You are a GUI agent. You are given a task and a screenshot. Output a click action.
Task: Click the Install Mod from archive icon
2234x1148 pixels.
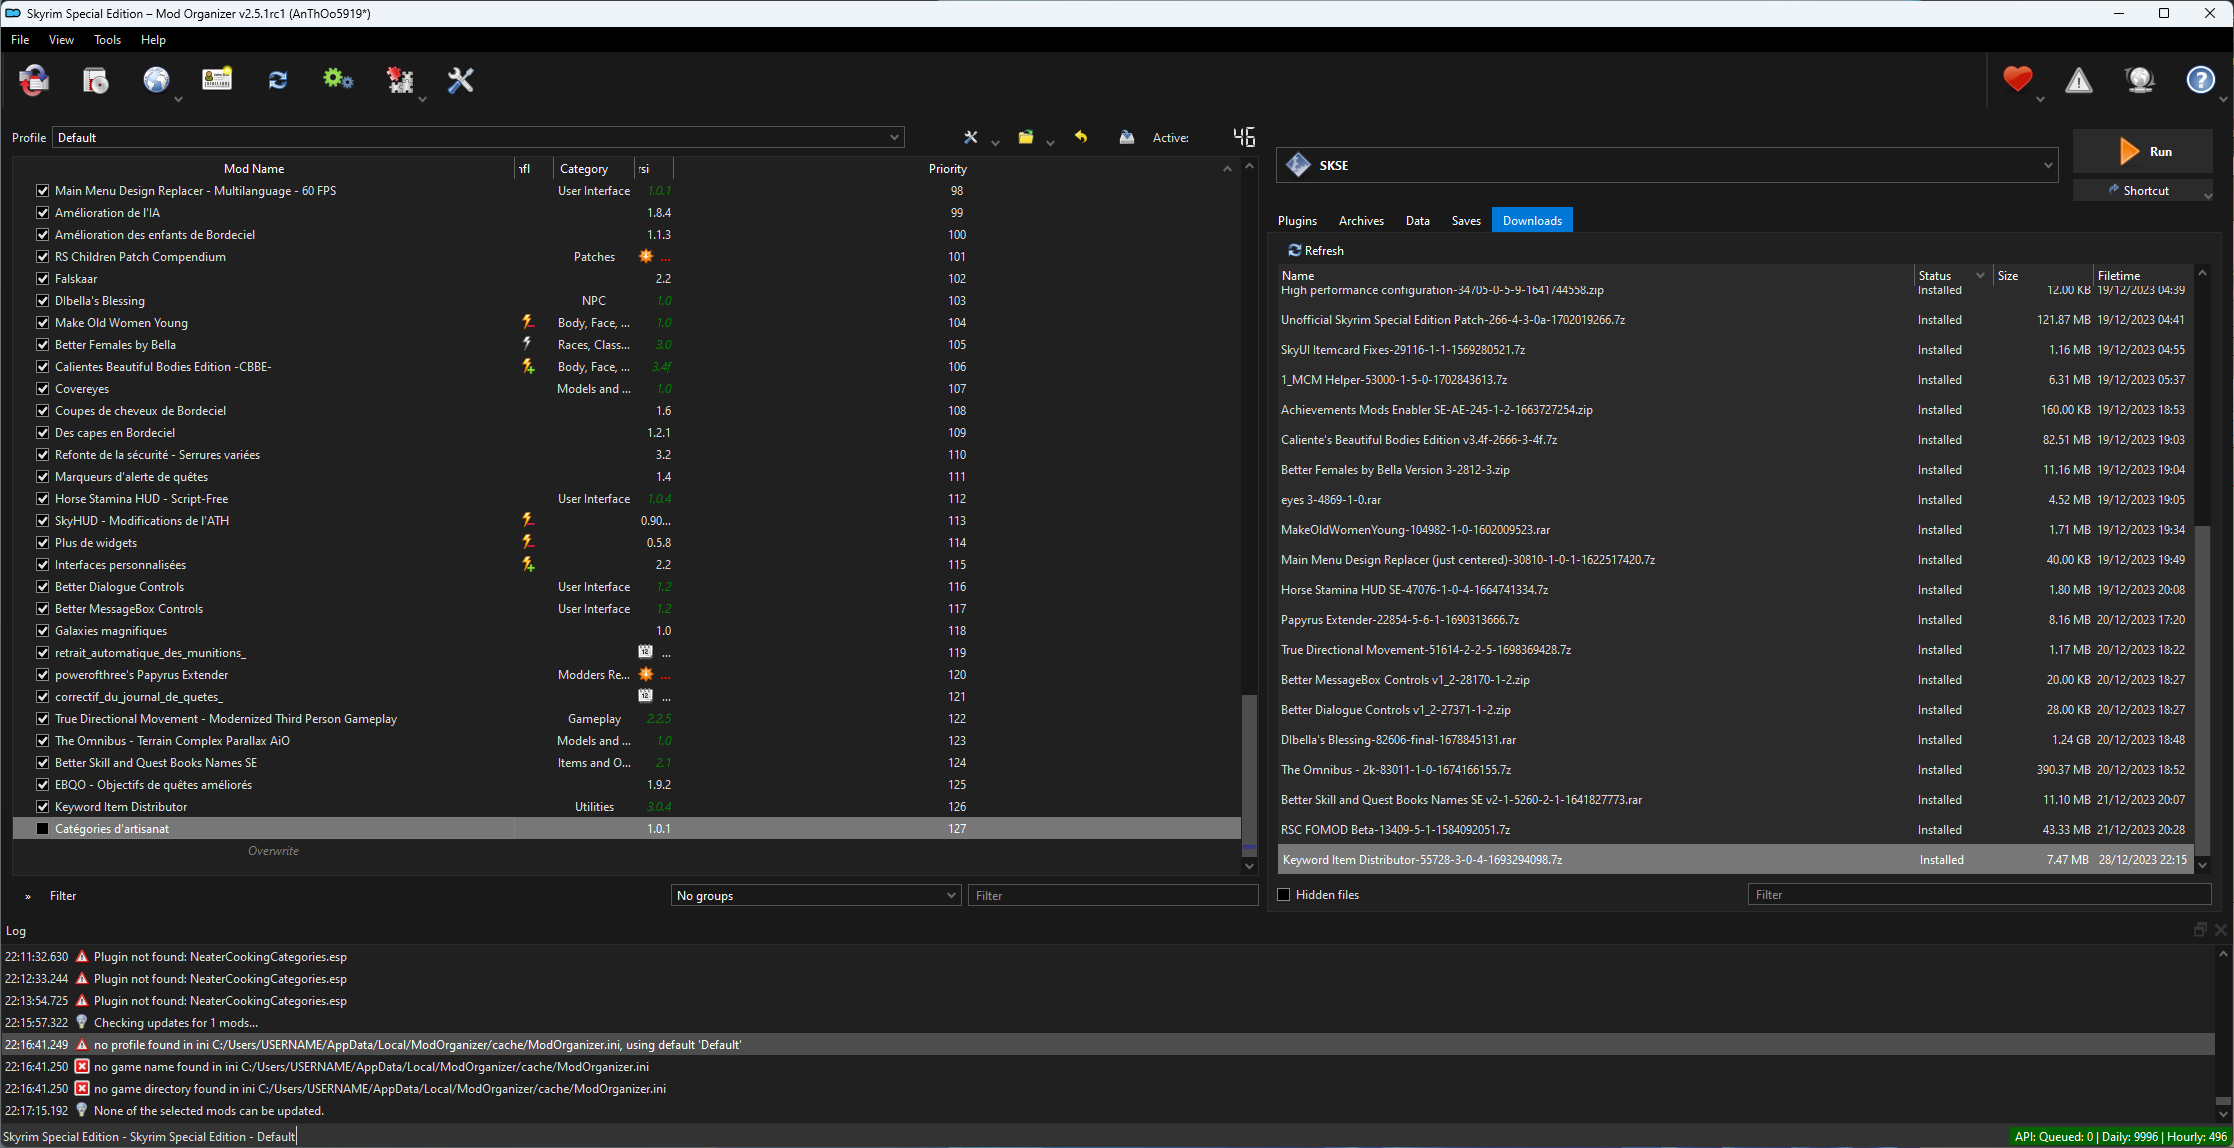95,81
